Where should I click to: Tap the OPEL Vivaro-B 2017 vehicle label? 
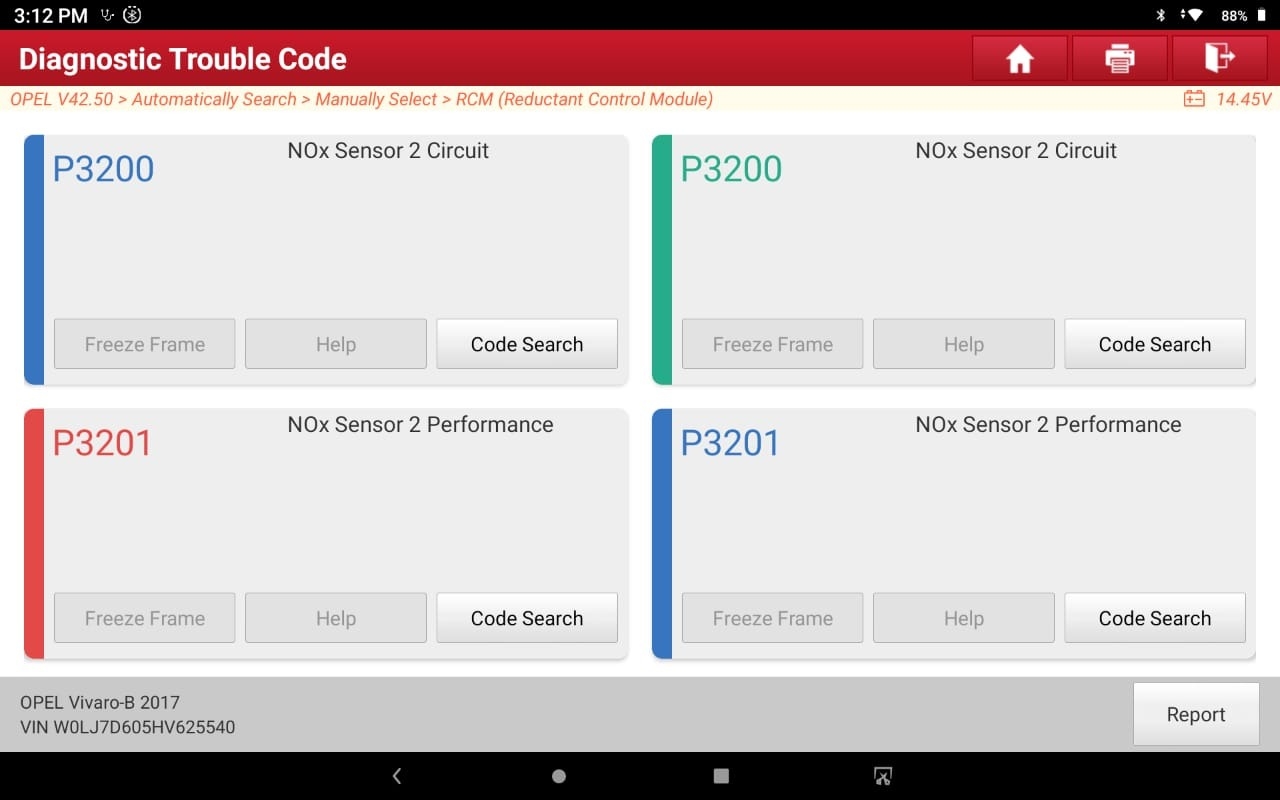click(100, 702)
